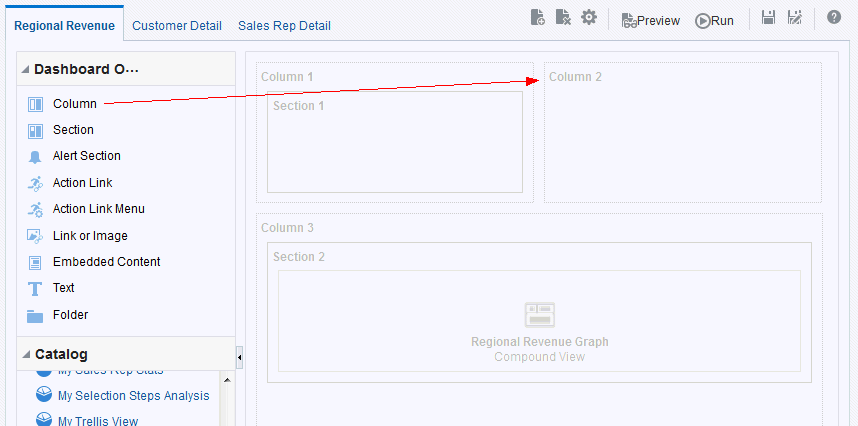Click the Save Dashboard As icon
This screenshot has height=426, width=858.
[x=795, y=18]
